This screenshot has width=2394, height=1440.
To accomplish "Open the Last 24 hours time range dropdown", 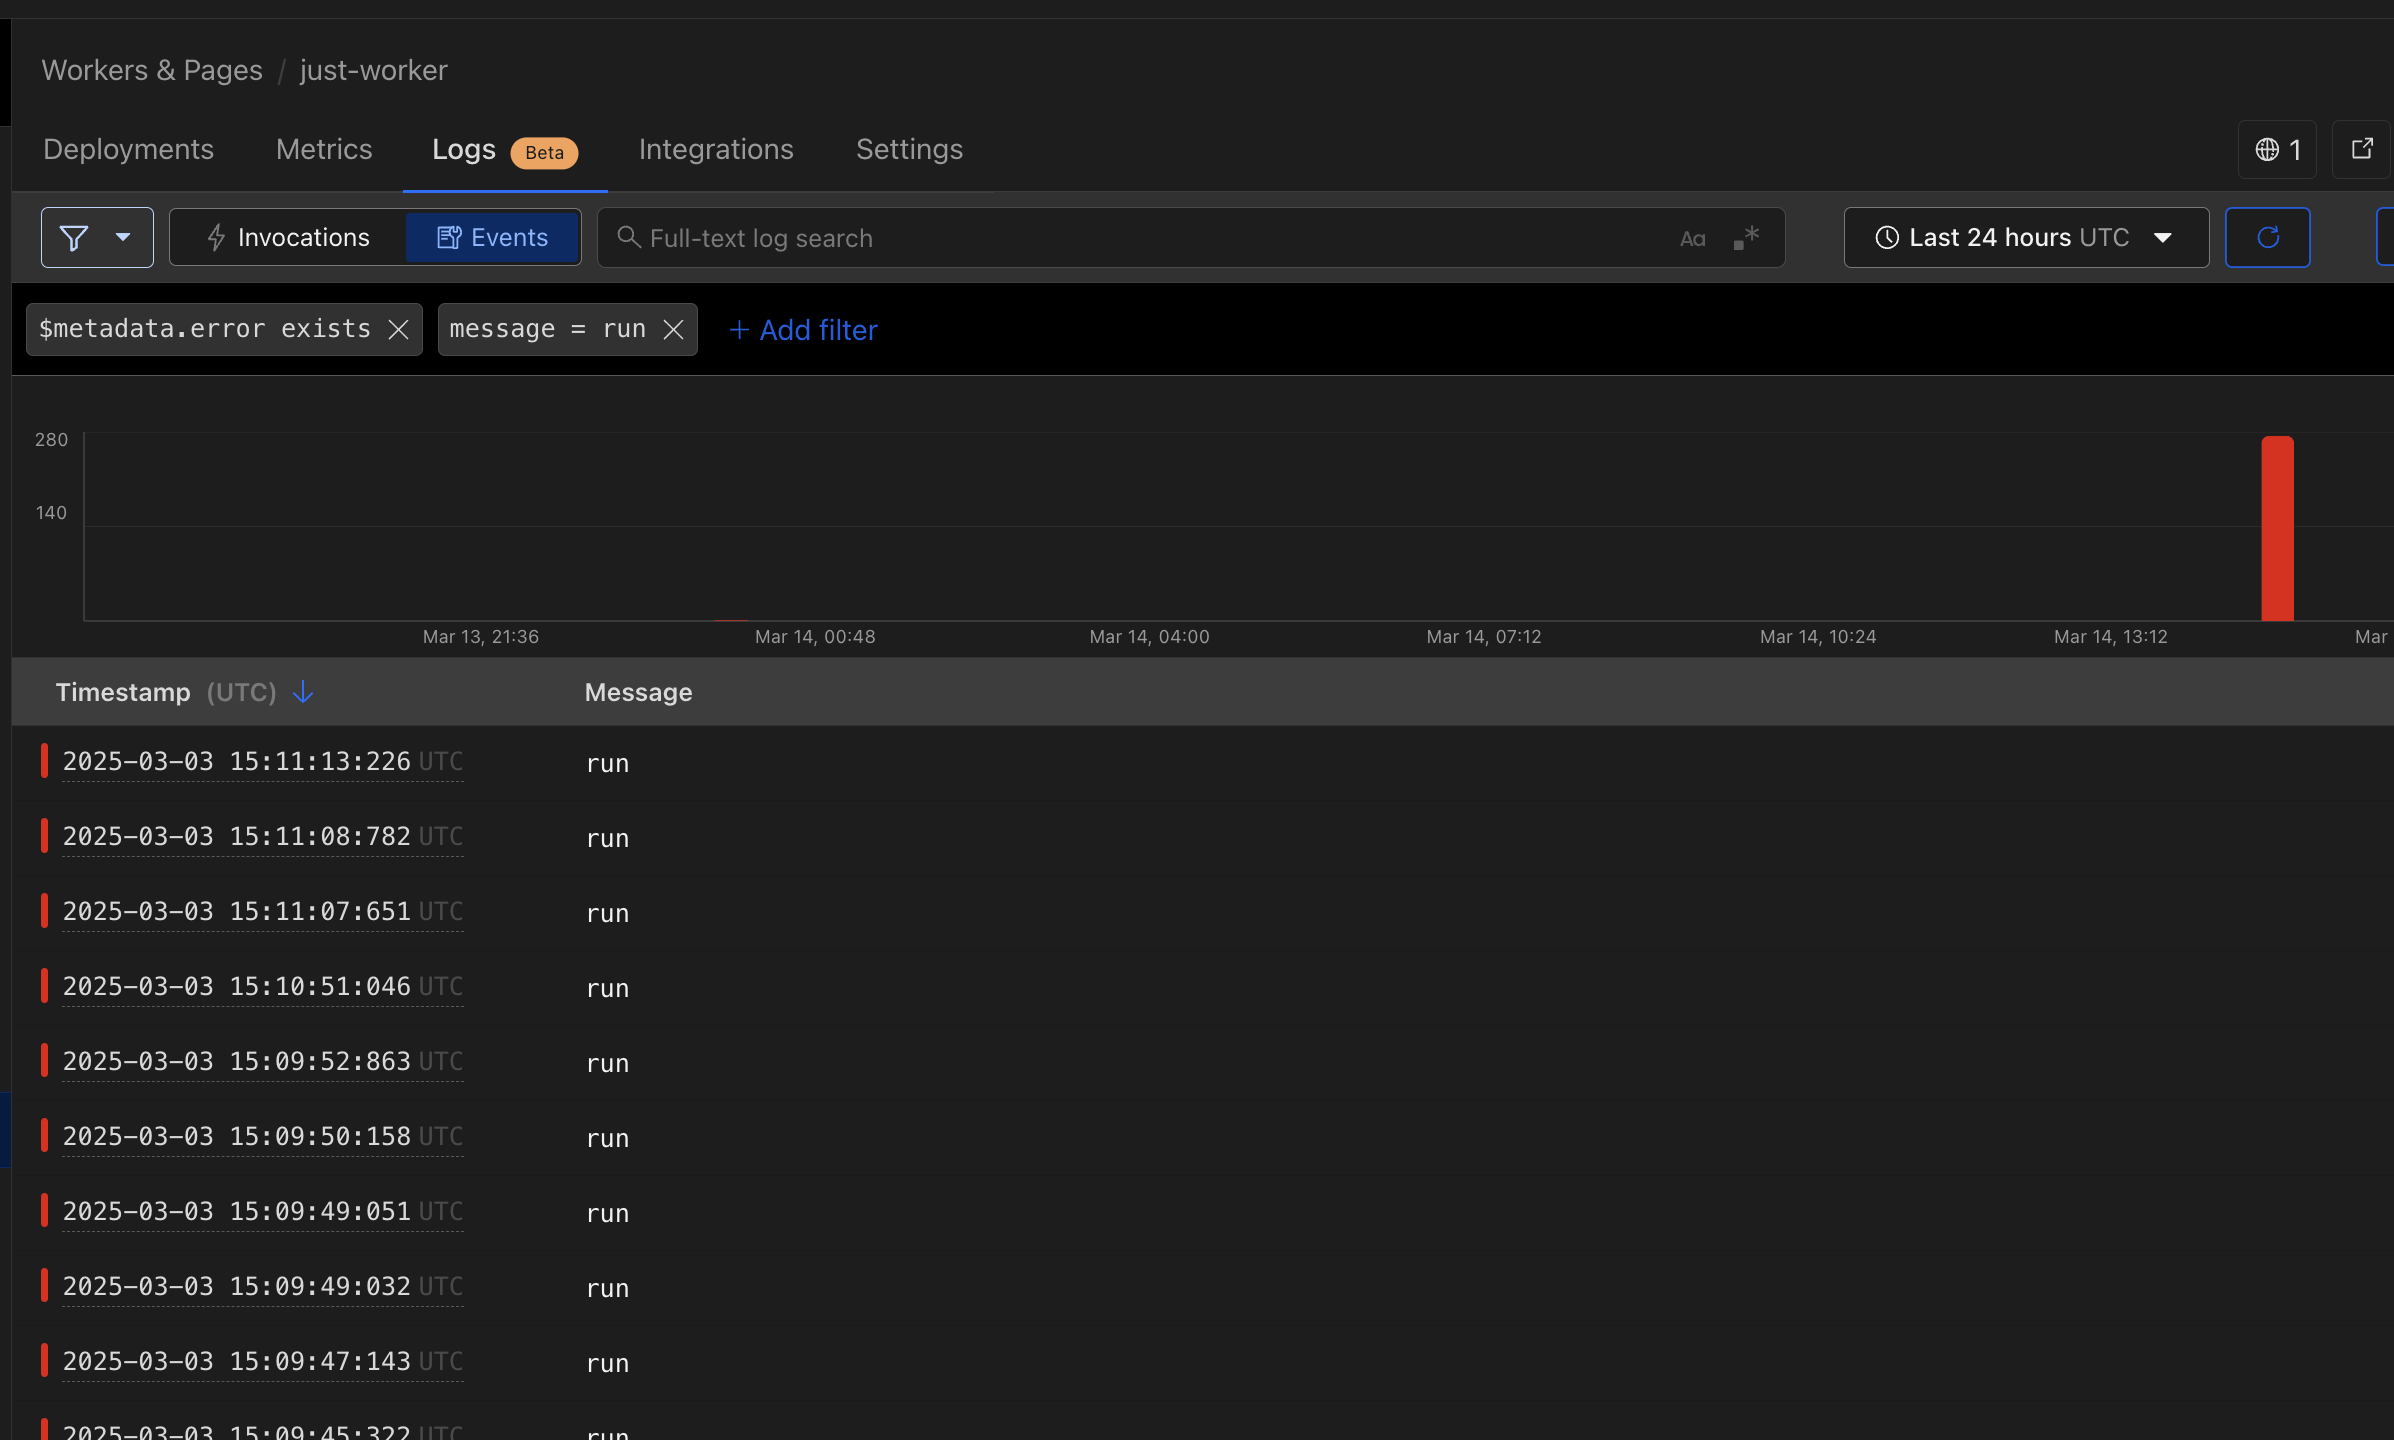I will (2024, 237).
